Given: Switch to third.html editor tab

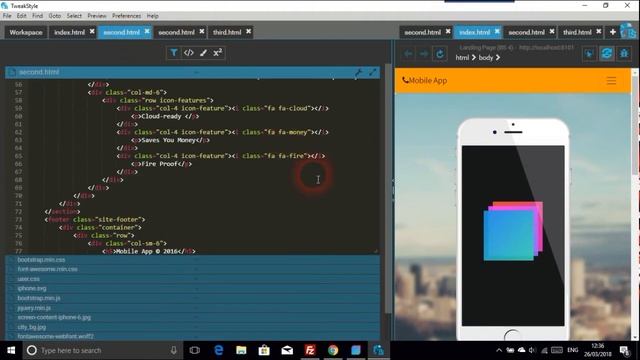Looking at the screenshot, I should (227, 32).
